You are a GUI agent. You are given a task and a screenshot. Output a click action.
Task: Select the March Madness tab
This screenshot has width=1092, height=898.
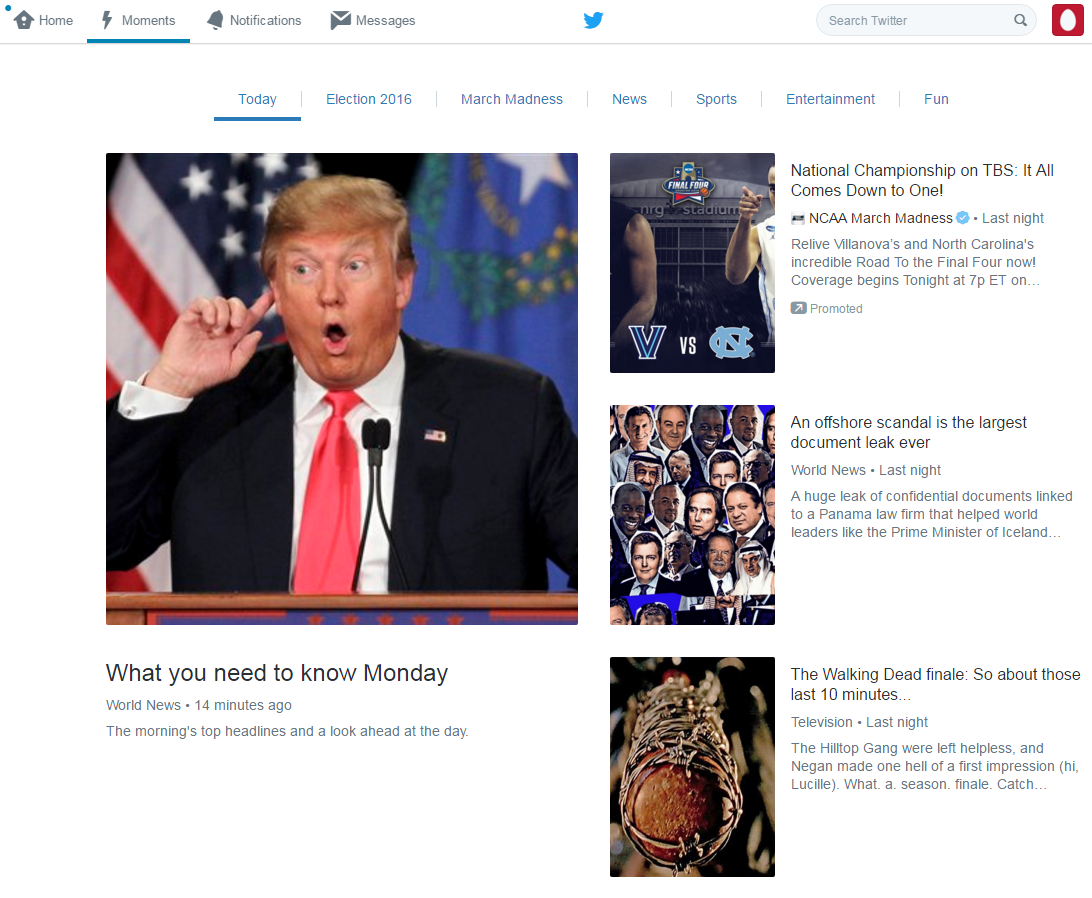coord(511,99)
